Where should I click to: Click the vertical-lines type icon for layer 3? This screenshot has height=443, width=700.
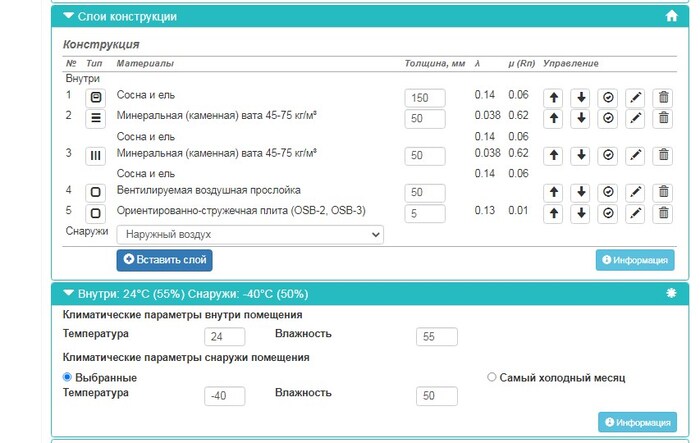96,156
